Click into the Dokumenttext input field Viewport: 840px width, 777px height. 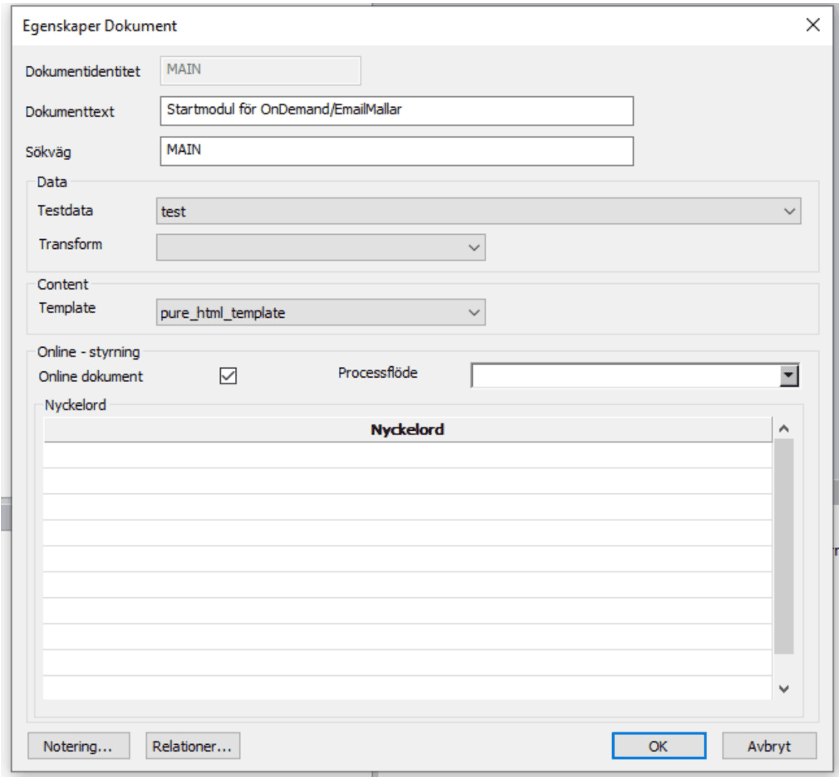(x=396, y=110)
